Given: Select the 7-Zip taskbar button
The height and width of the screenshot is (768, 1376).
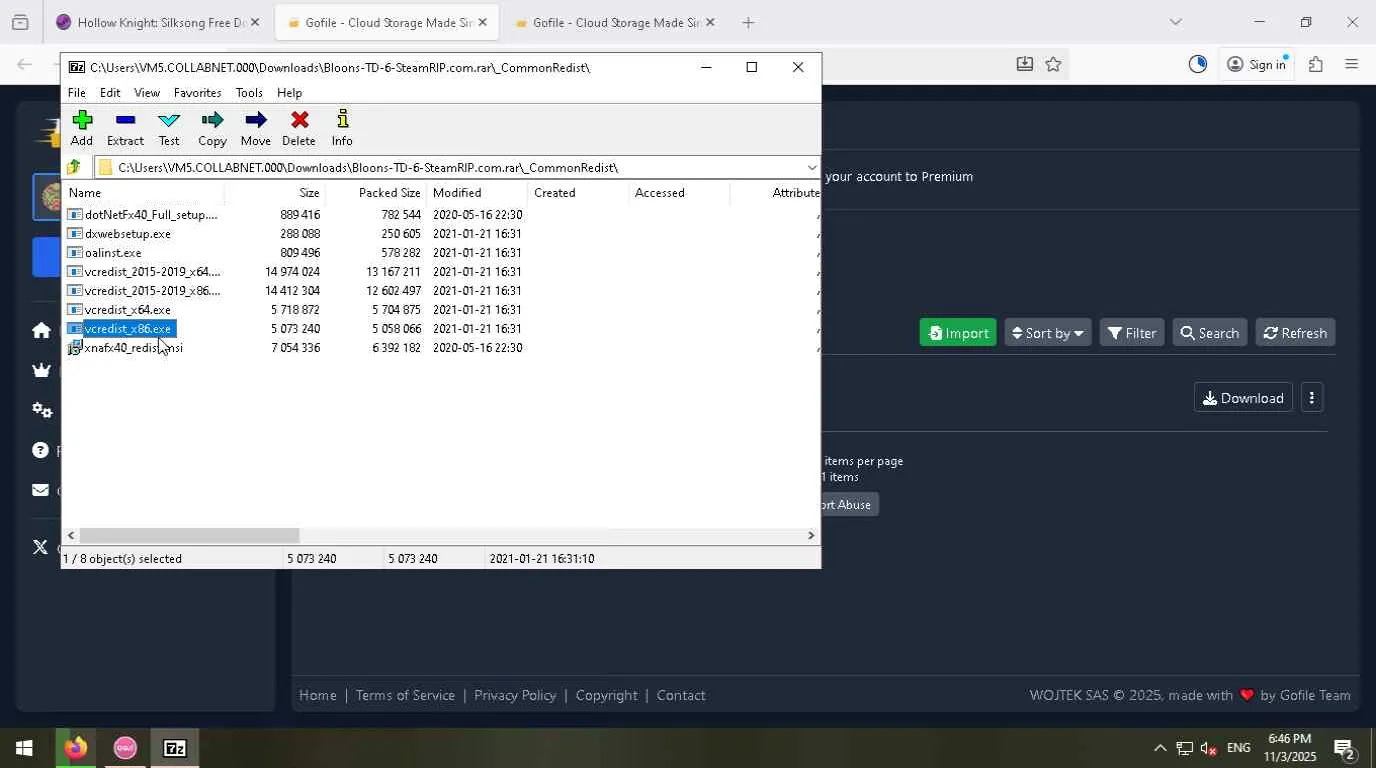Looking at the screenshot, I should [x=175, y=748].
